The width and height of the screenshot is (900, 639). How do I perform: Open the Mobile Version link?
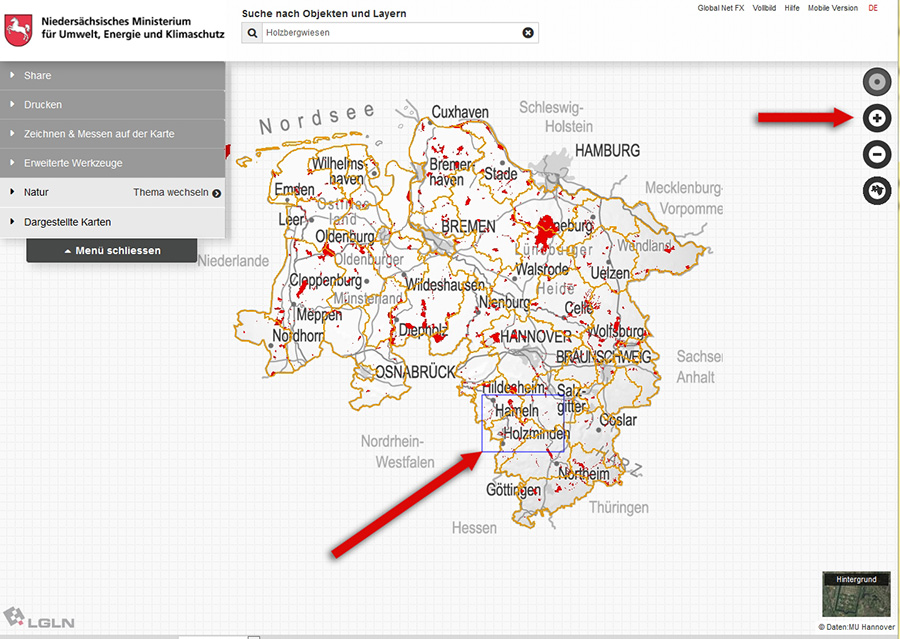(x=832, y=8)
